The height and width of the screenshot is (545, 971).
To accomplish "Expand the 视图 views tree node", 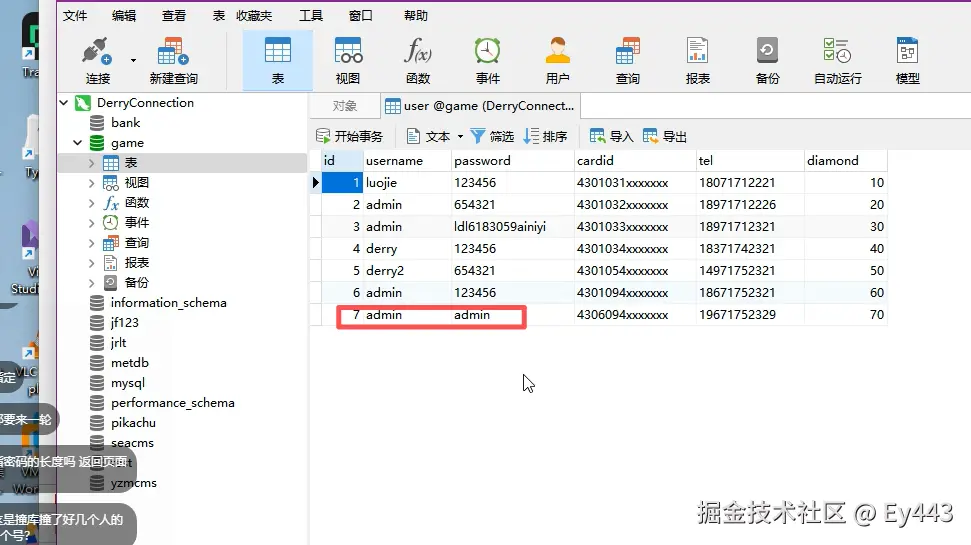I will (x=91, y=183).
